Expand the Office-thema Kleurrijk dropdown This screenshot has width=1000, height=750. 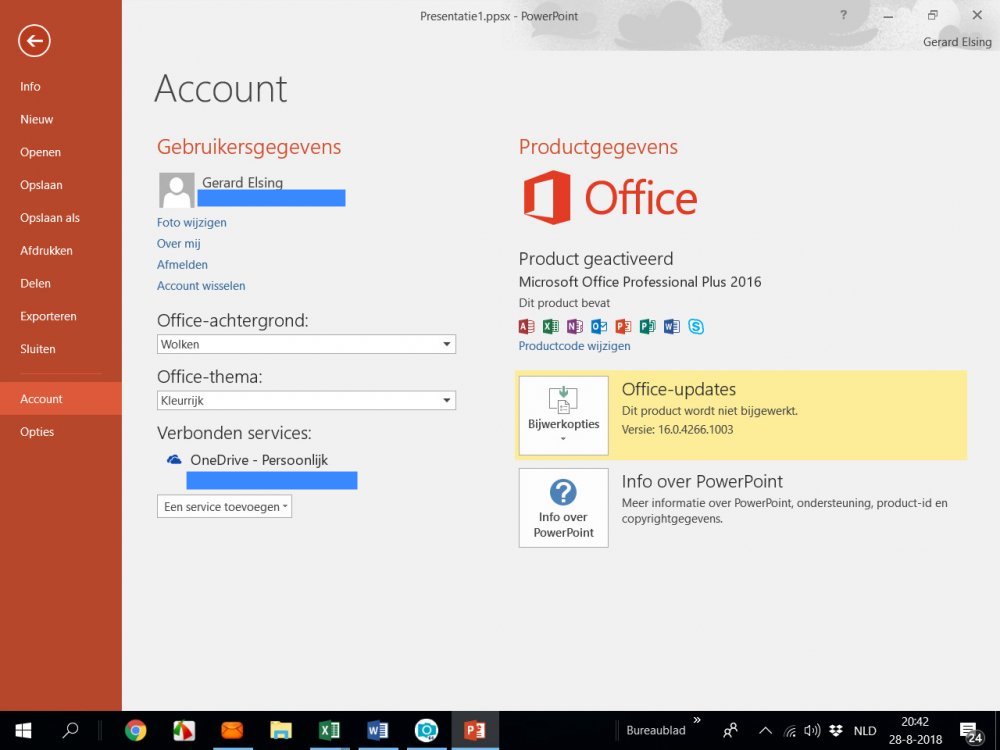click(x=446, y=400)
